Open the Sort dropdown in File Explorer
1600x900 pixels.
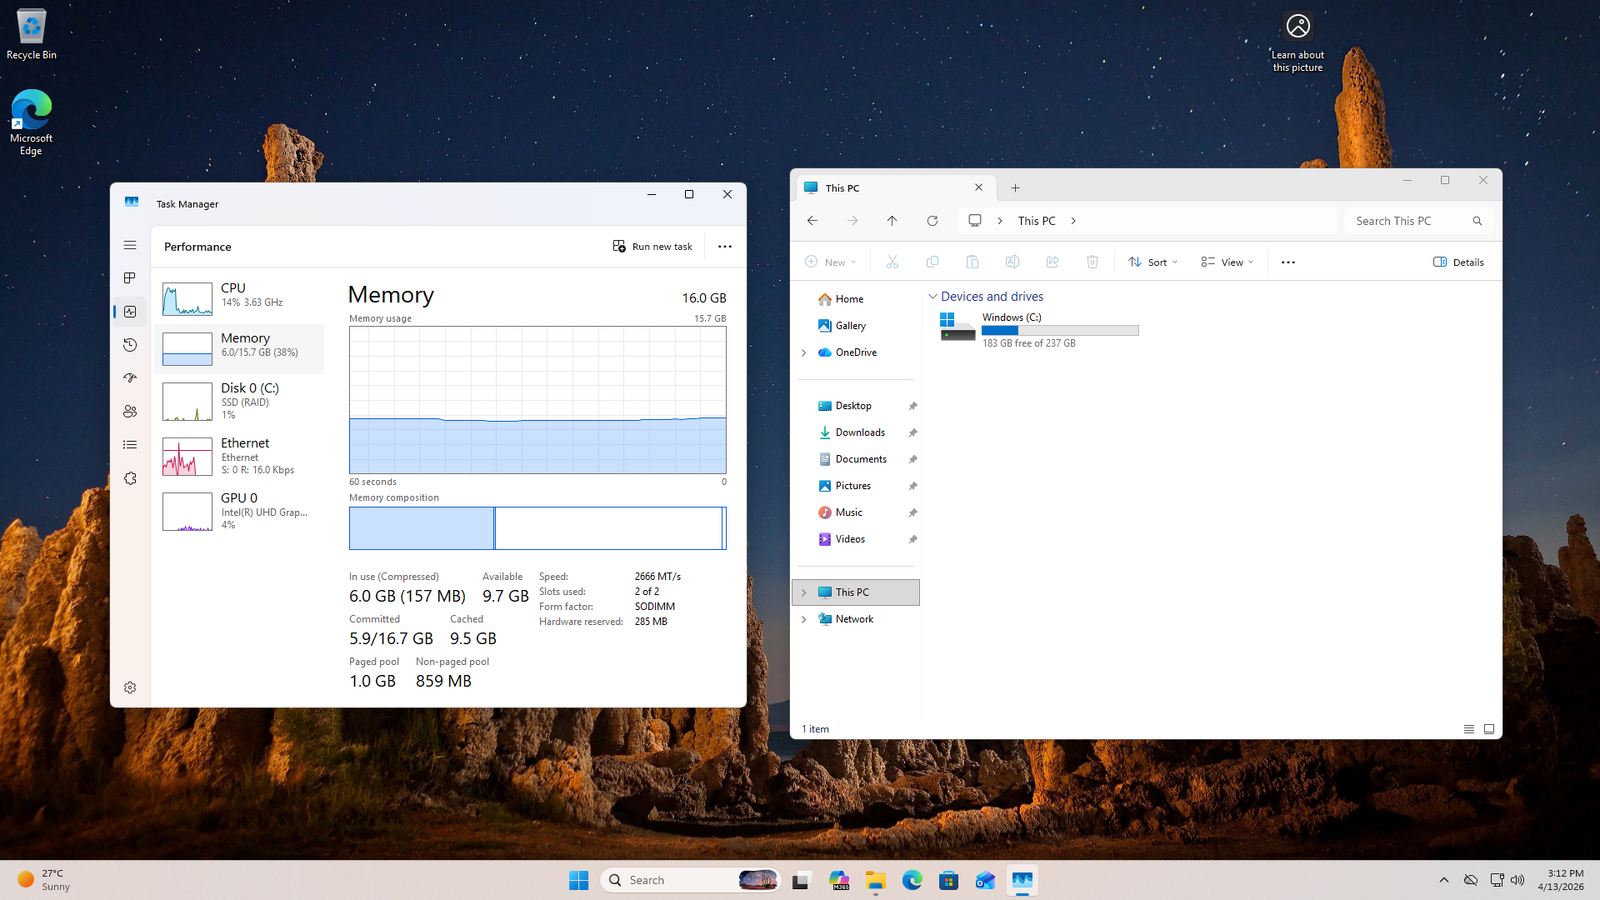pos(1153,262)
